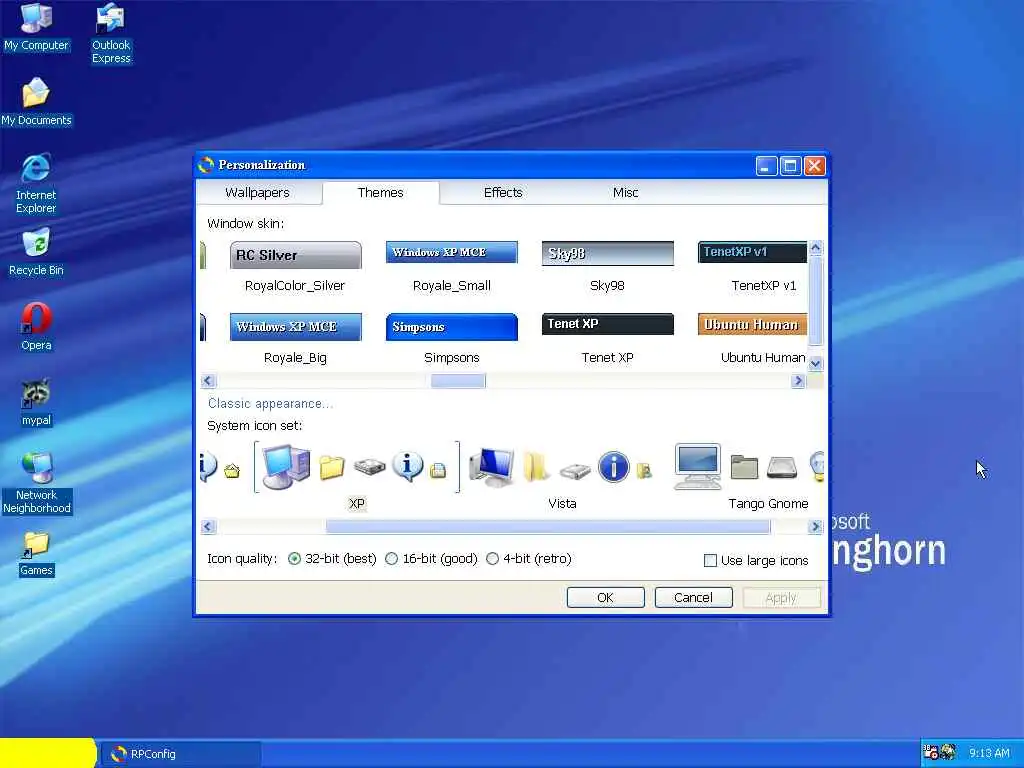Close the Personalization window
The image size is (1024, 768).
(x=814, y=166)
